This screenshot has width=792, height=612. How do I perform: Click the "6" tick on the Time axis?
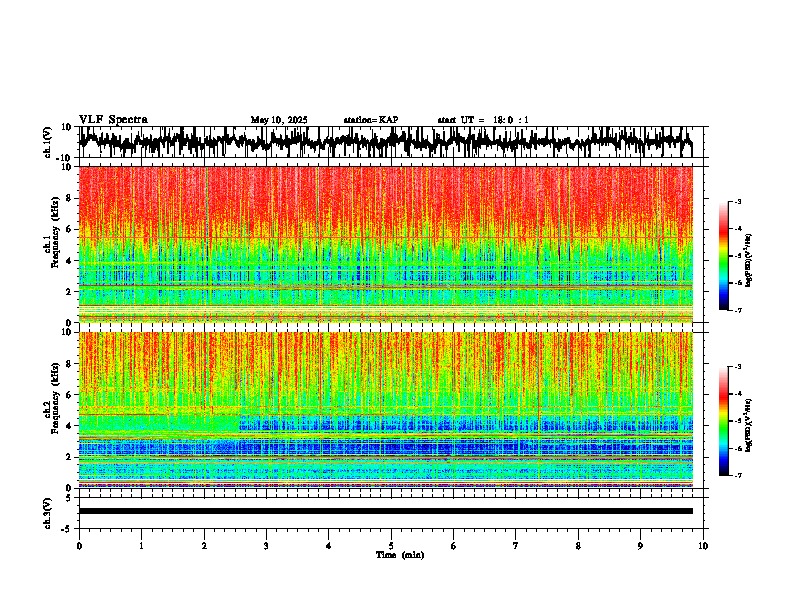coord(454,546)
